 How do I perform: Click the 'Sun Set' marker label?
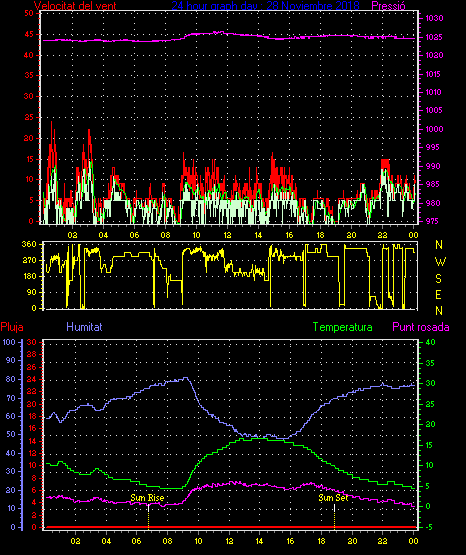(x=333, y=498)
